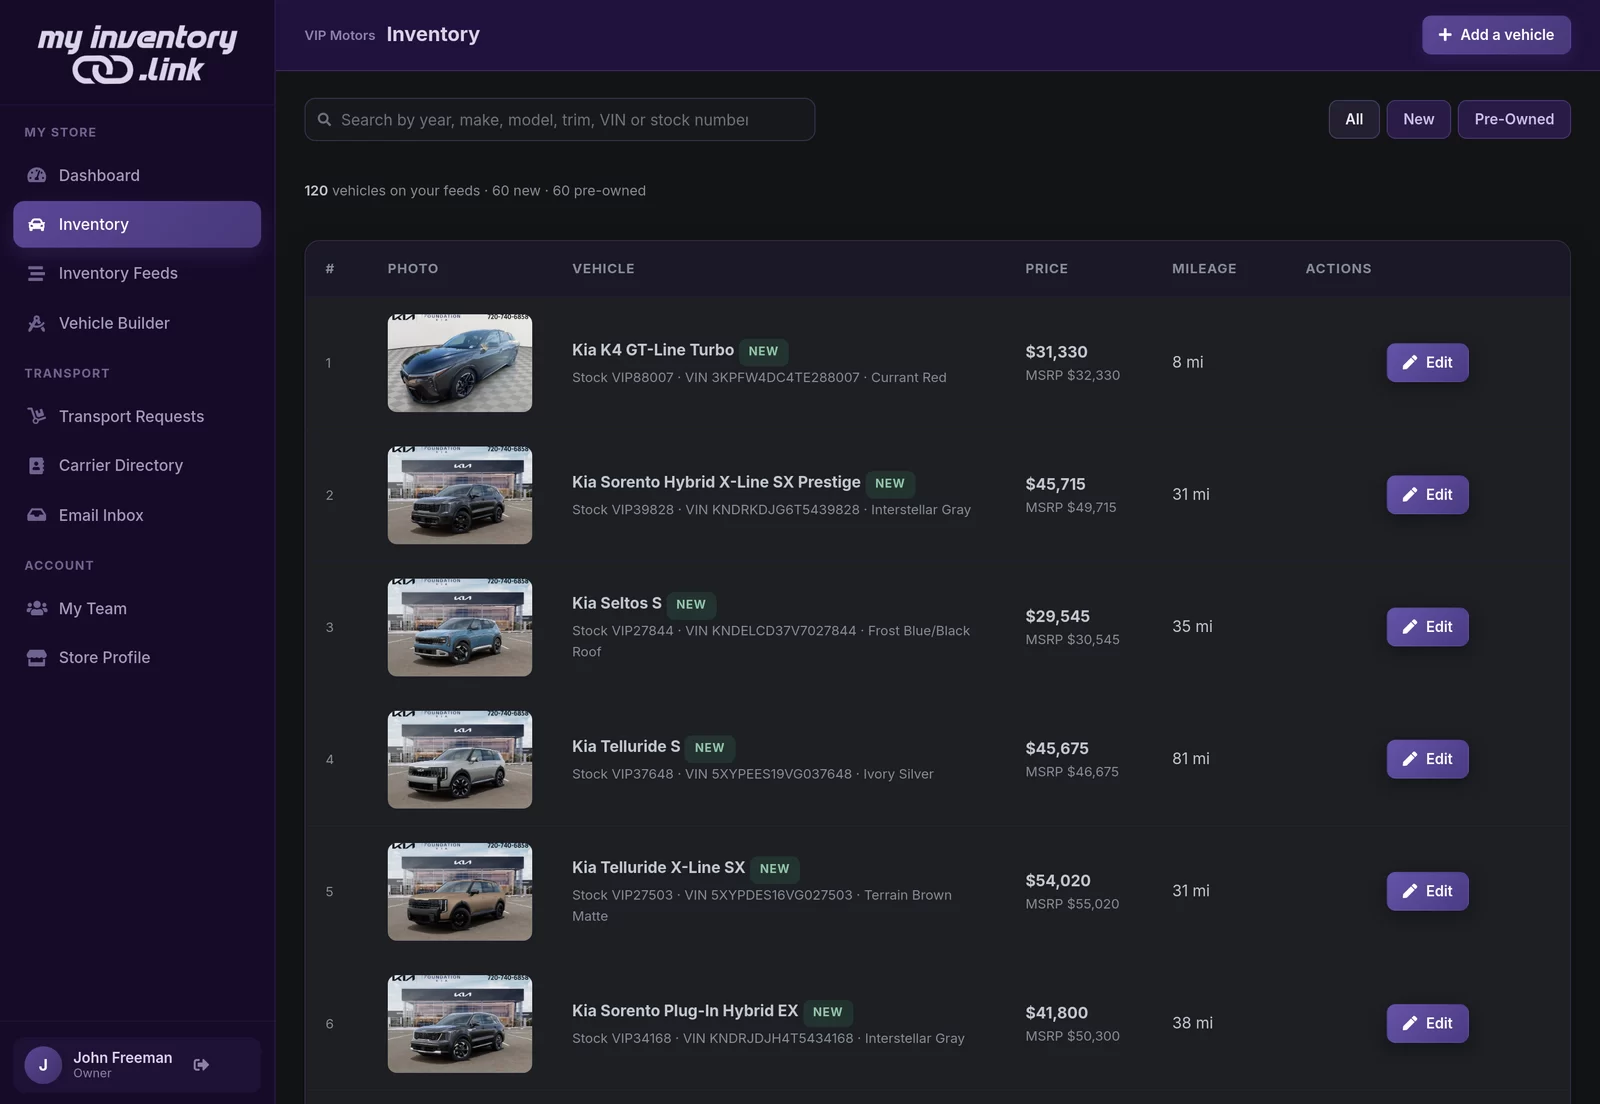Open the Sorento Plug-In Hybrid EX photo
Image resolution: width=1600 pixels, height=1104 pixels.
[x=460, y=1023]
